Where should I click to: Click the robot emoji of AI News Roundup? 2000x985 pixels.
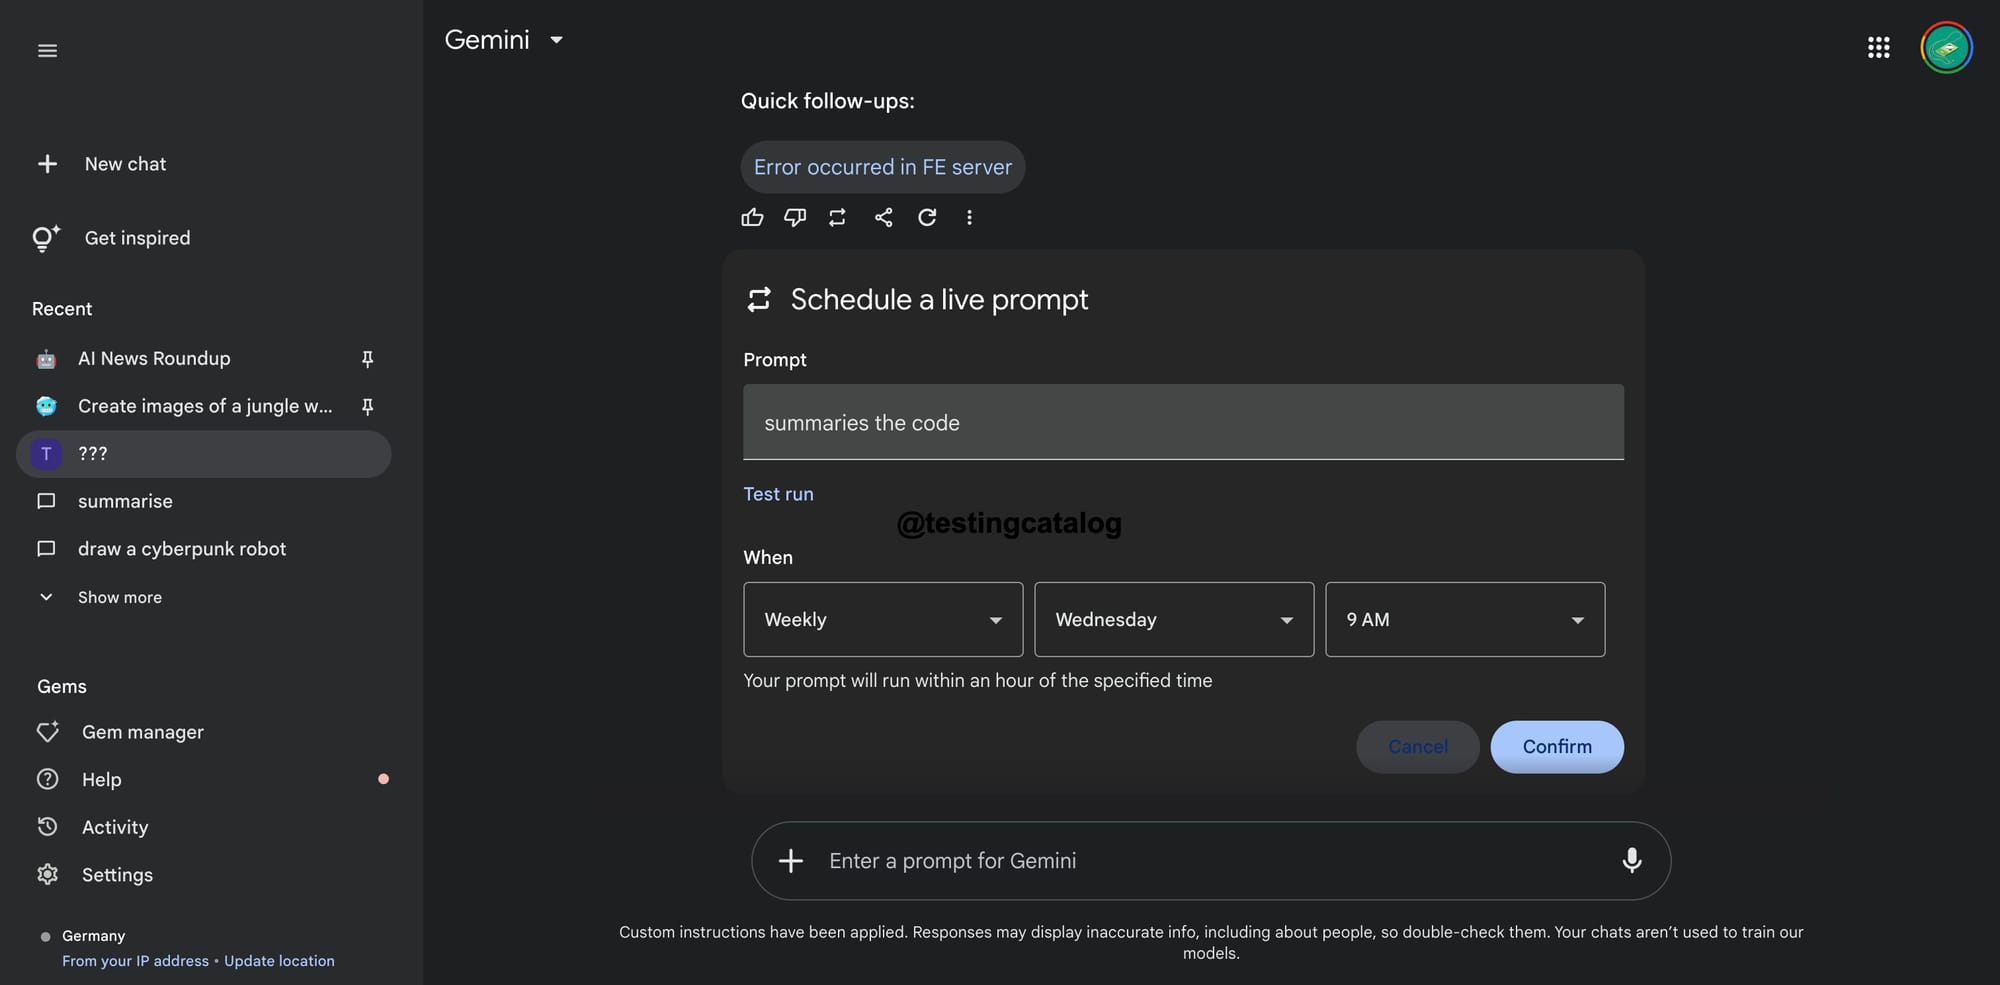tap(46, 359)
